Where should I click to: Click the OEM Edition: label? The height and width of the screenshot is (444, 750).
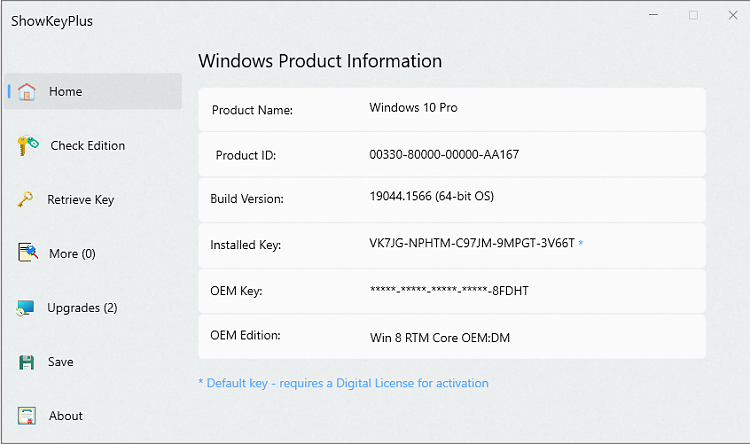245,335
